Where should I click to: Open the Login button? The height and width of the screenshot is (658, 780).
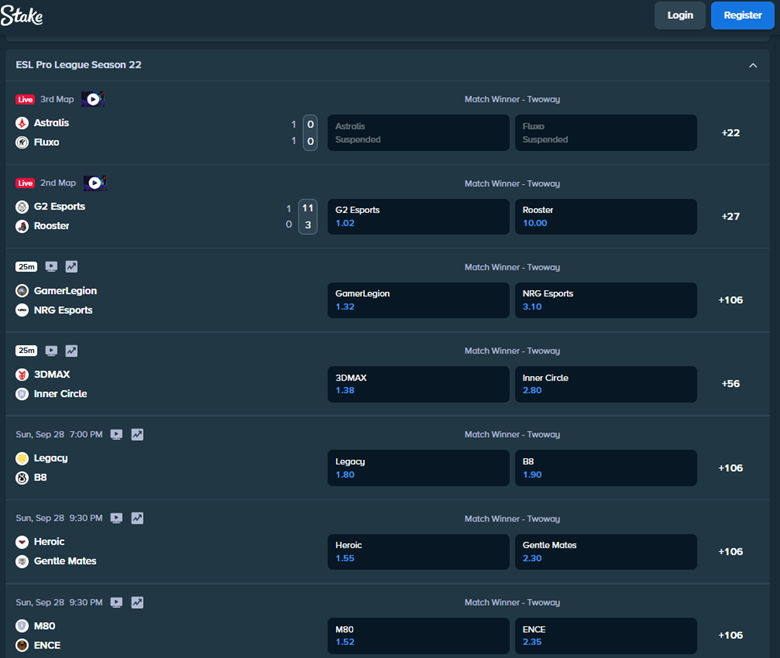click(x=680, y=15)
